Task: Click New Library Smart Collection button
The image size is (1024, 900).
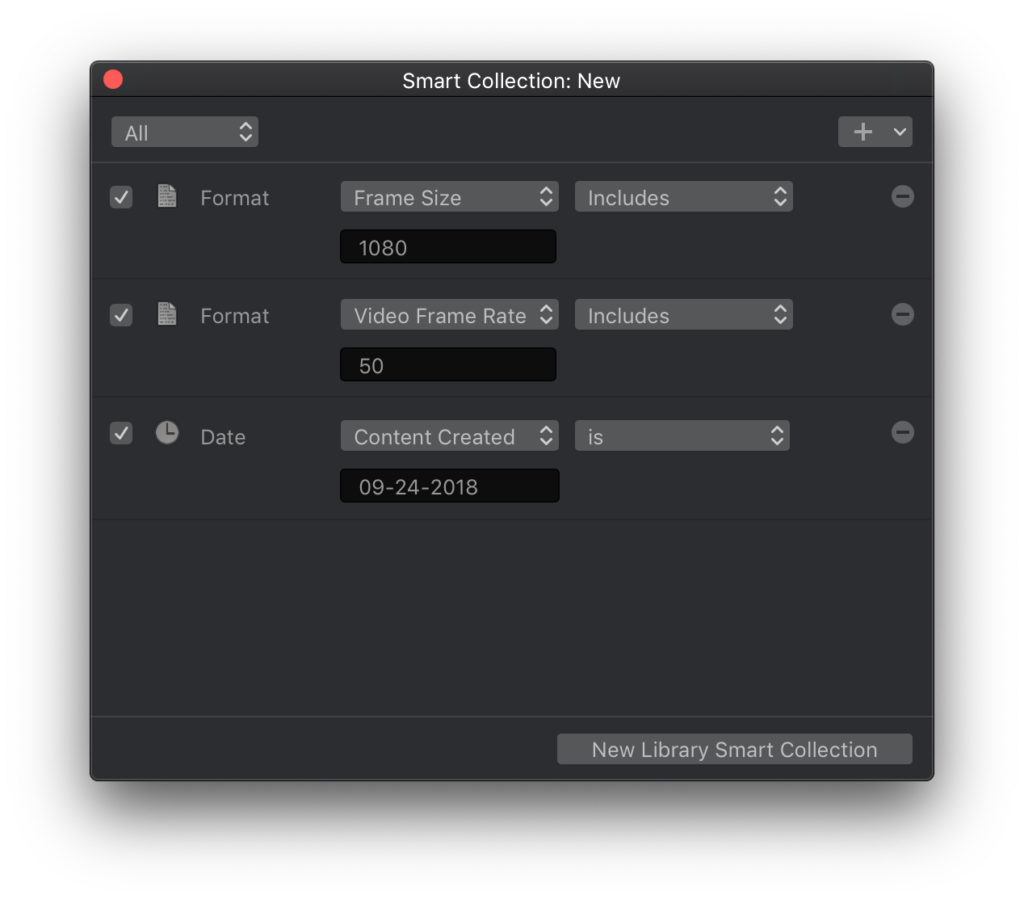Action: click(734, 749)
